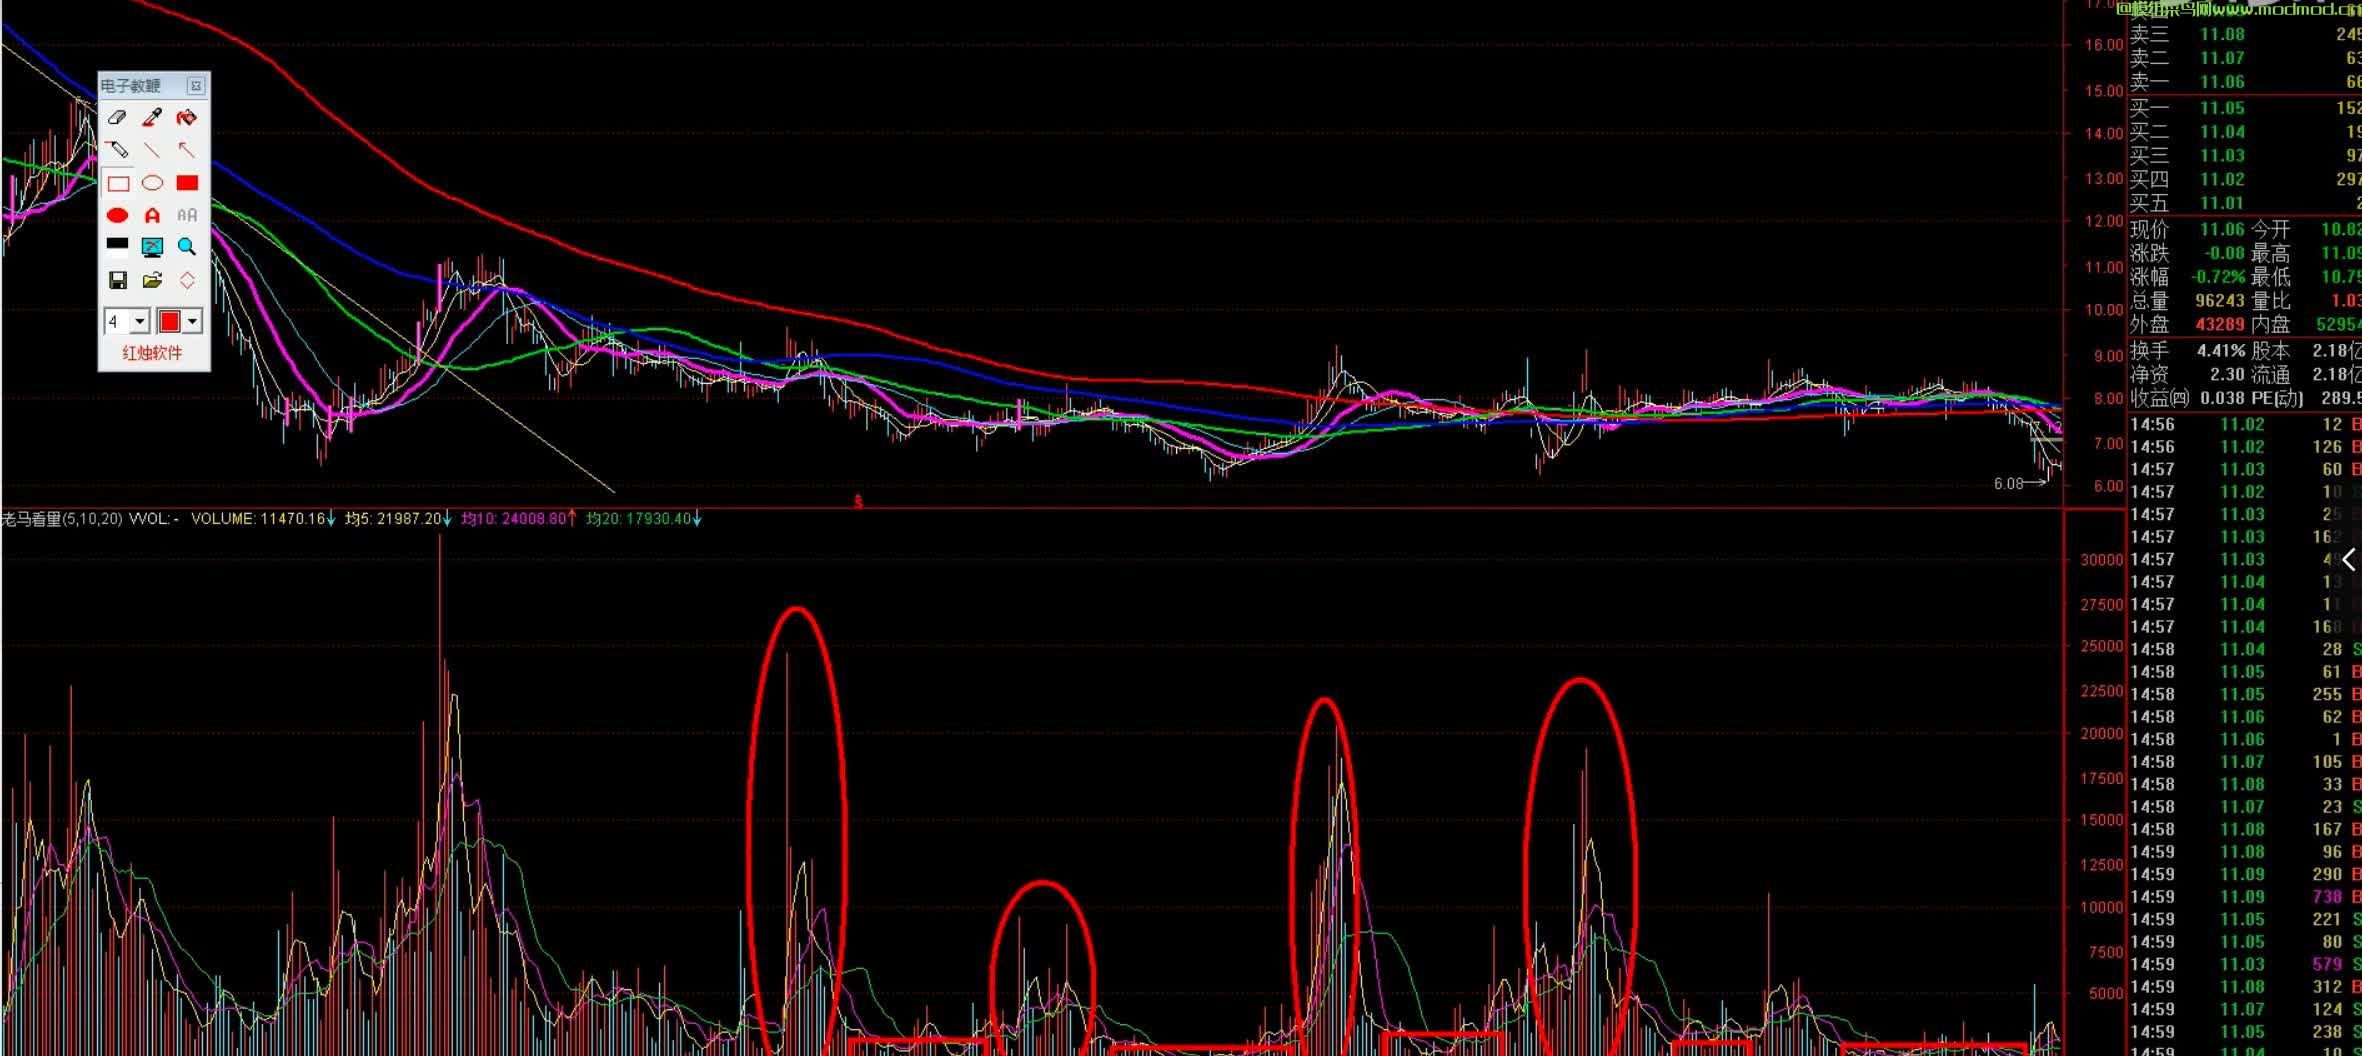Expand the side panel with the white chevron
Screen dimensions: 2362x1056
coord(2348,560)
